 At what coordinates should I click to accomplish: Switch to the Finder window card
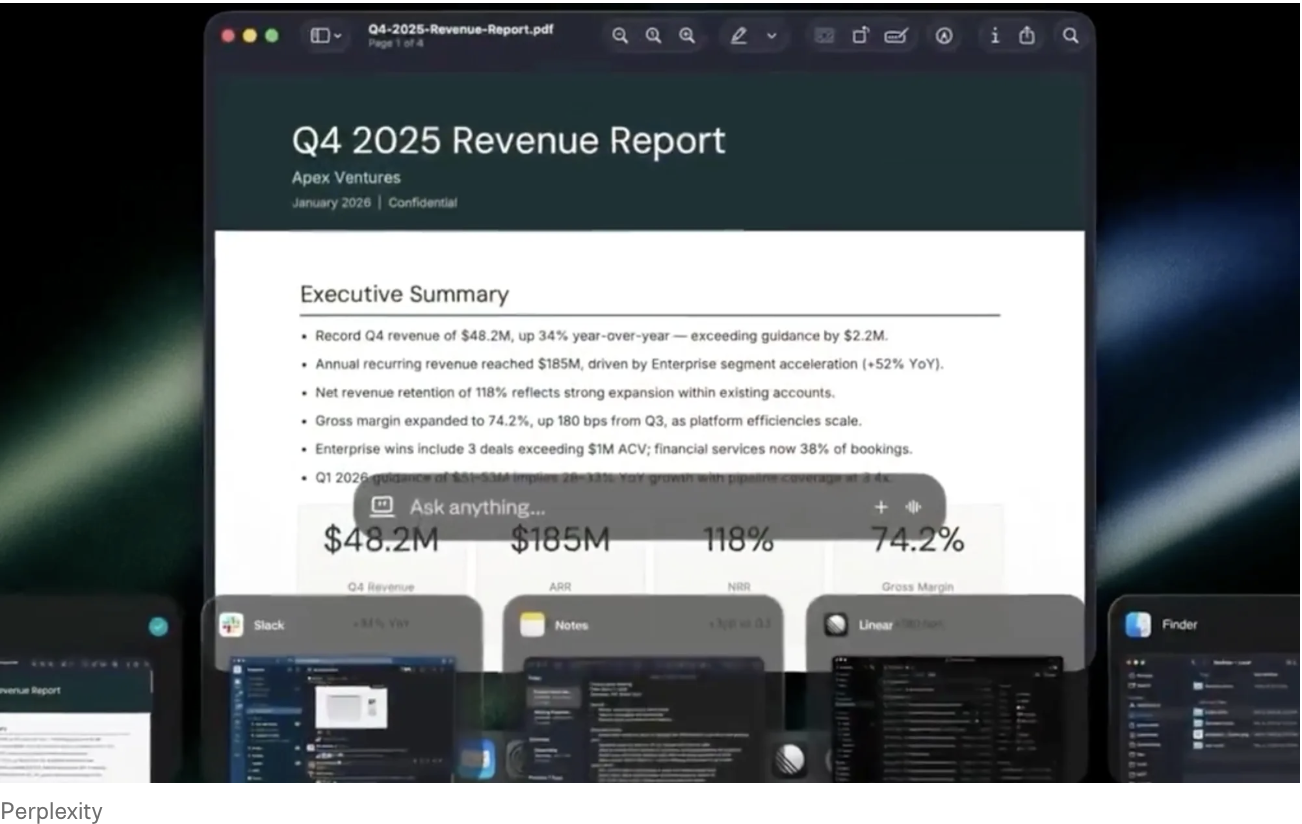point(1205,689)
